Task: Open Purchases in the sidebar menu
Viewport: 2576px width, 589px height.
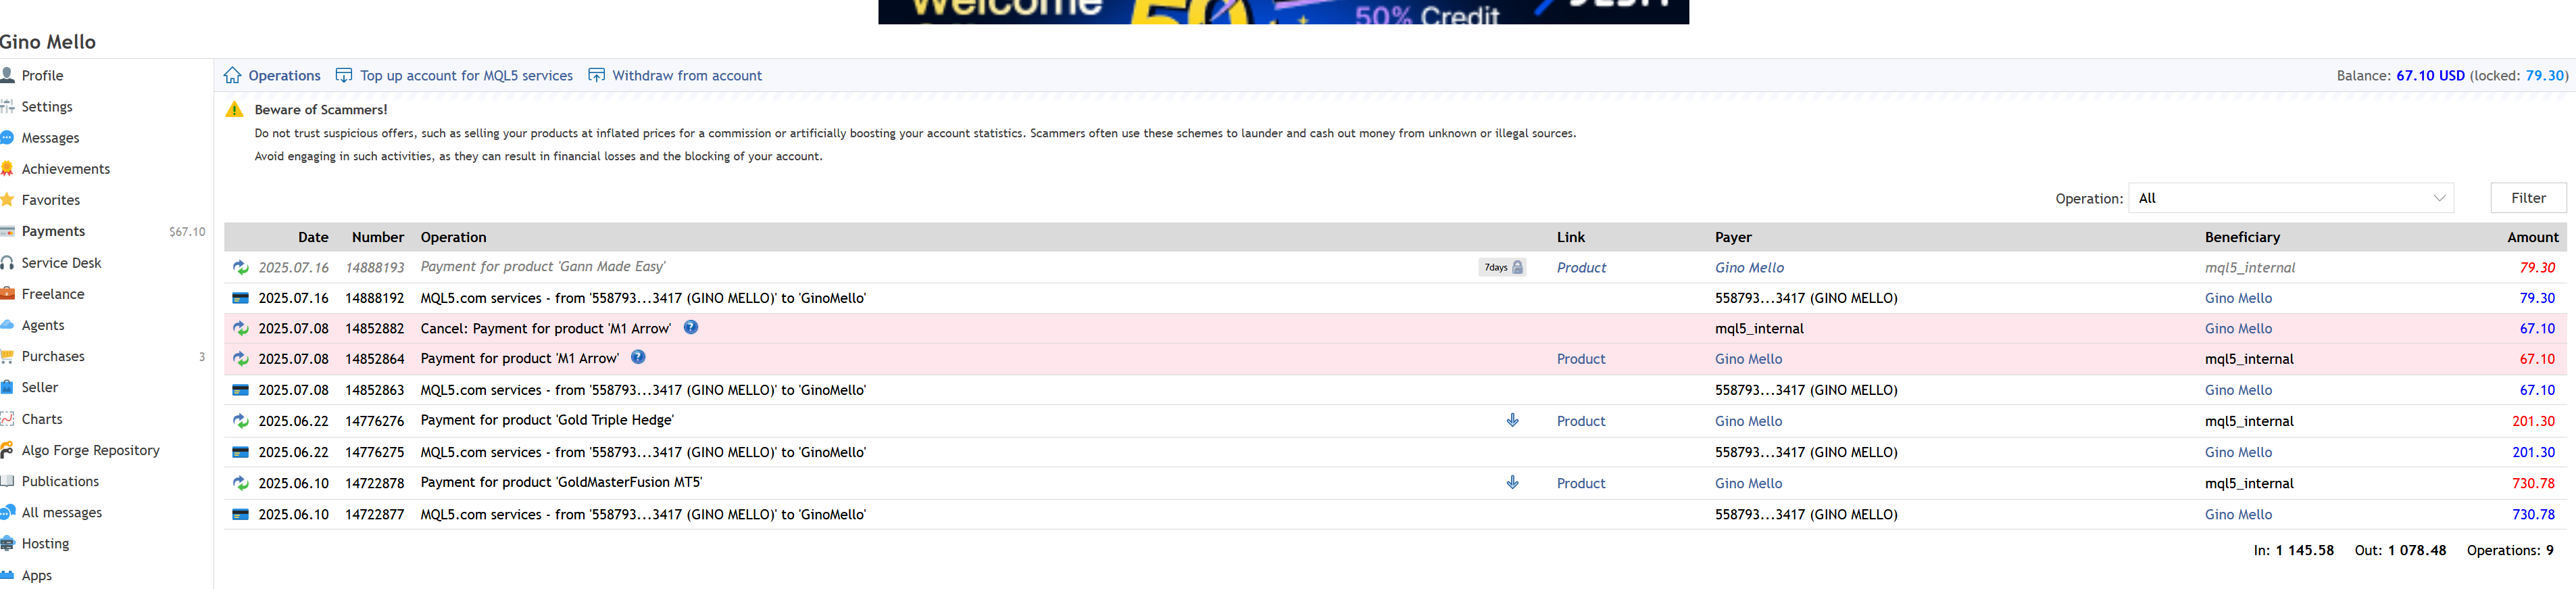Action: pyautogui.click(x=53, y=356)
